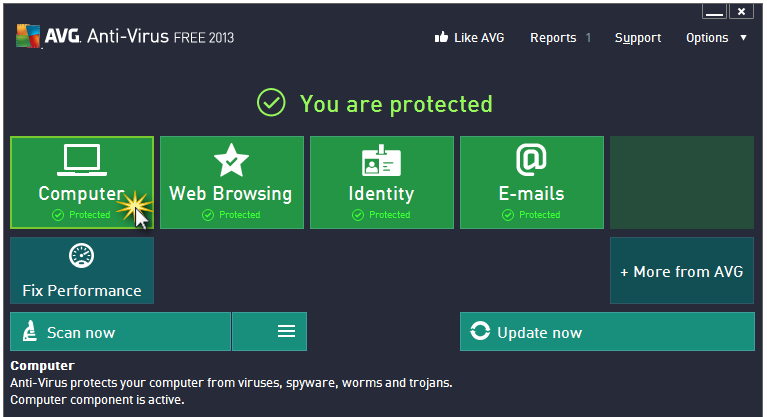Click the Reports count number 1
Viewport: 767px width, 417px height.
(x=588, y=38)
